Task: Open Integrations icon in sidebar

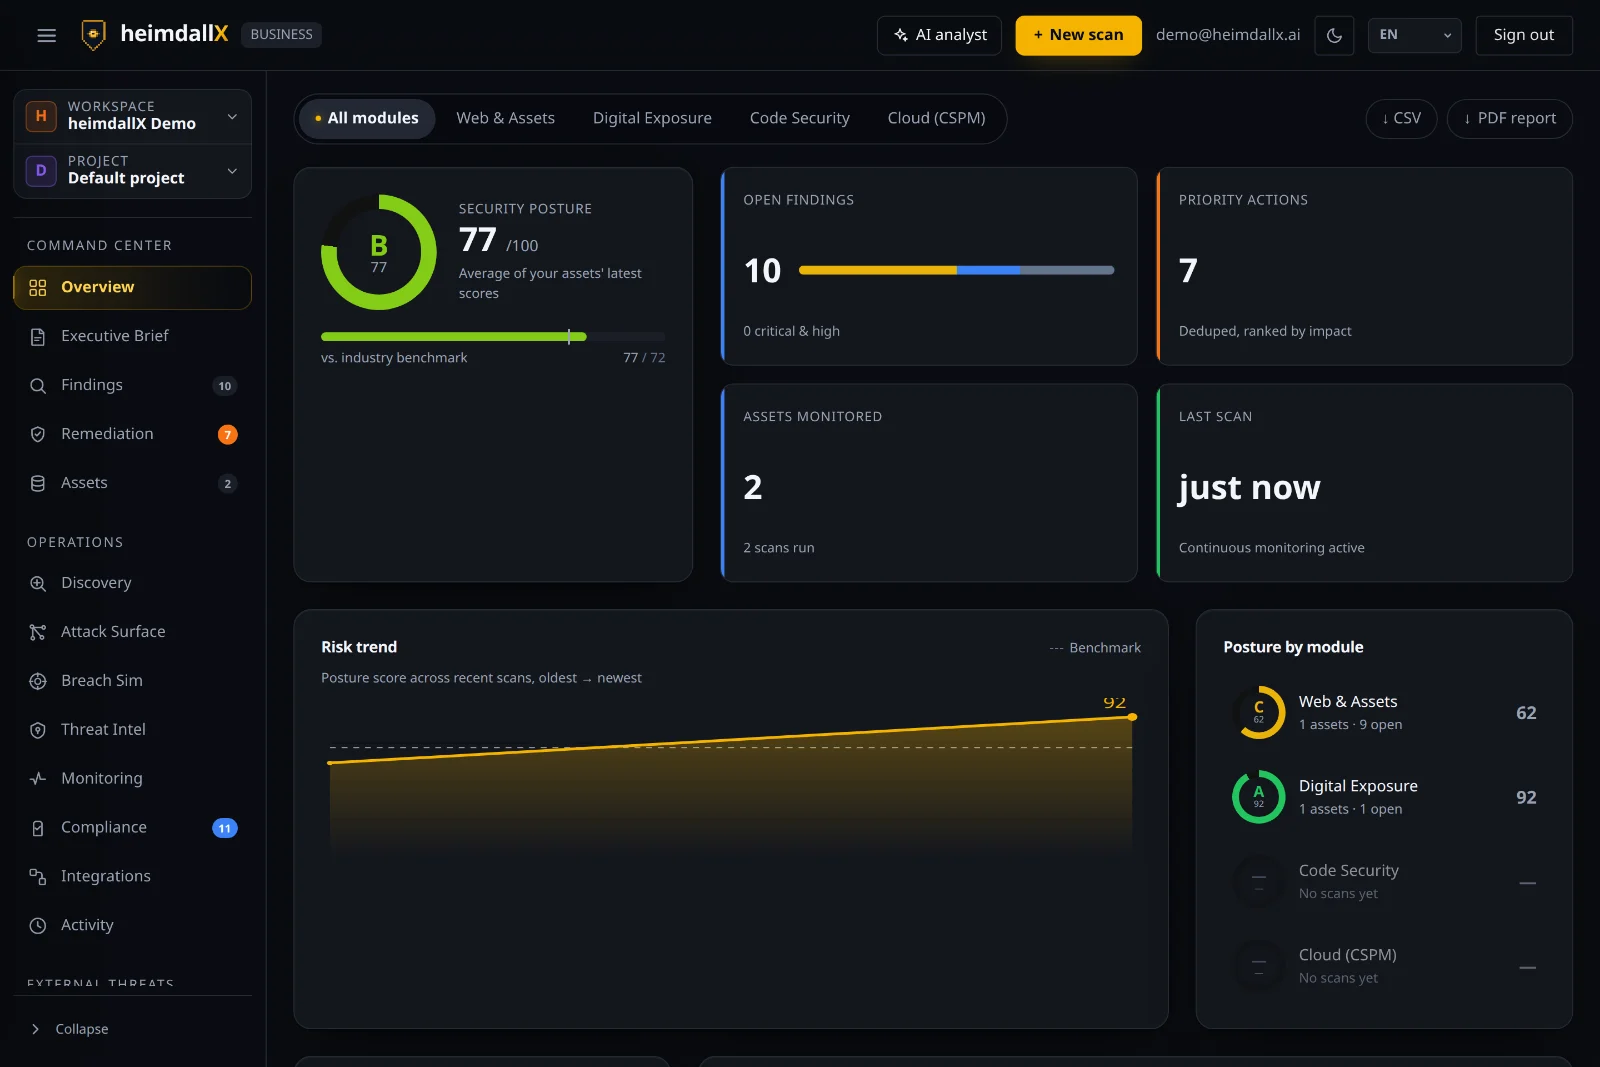Action: [x=38, y=877]
